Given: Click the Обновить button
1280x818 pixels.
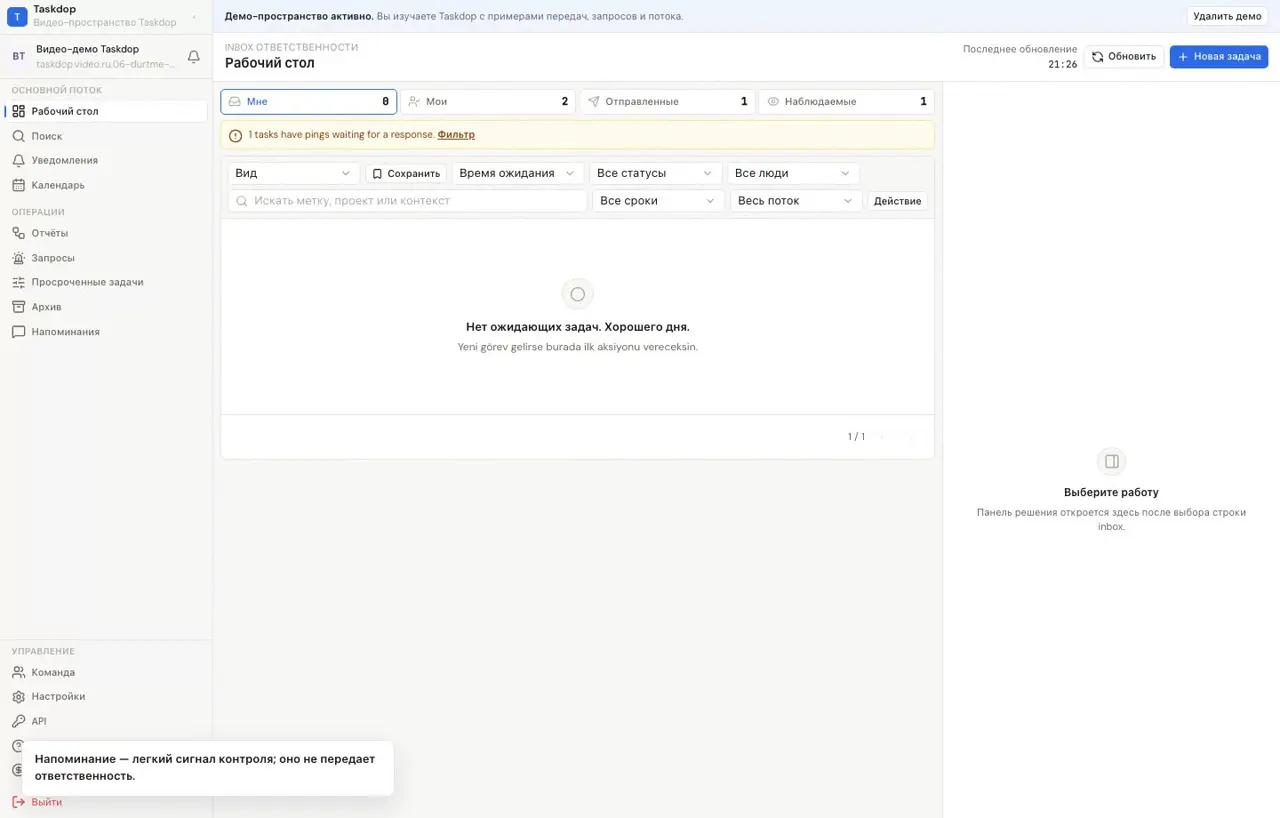Looking at the screenshot, I should pos(1124,57).
